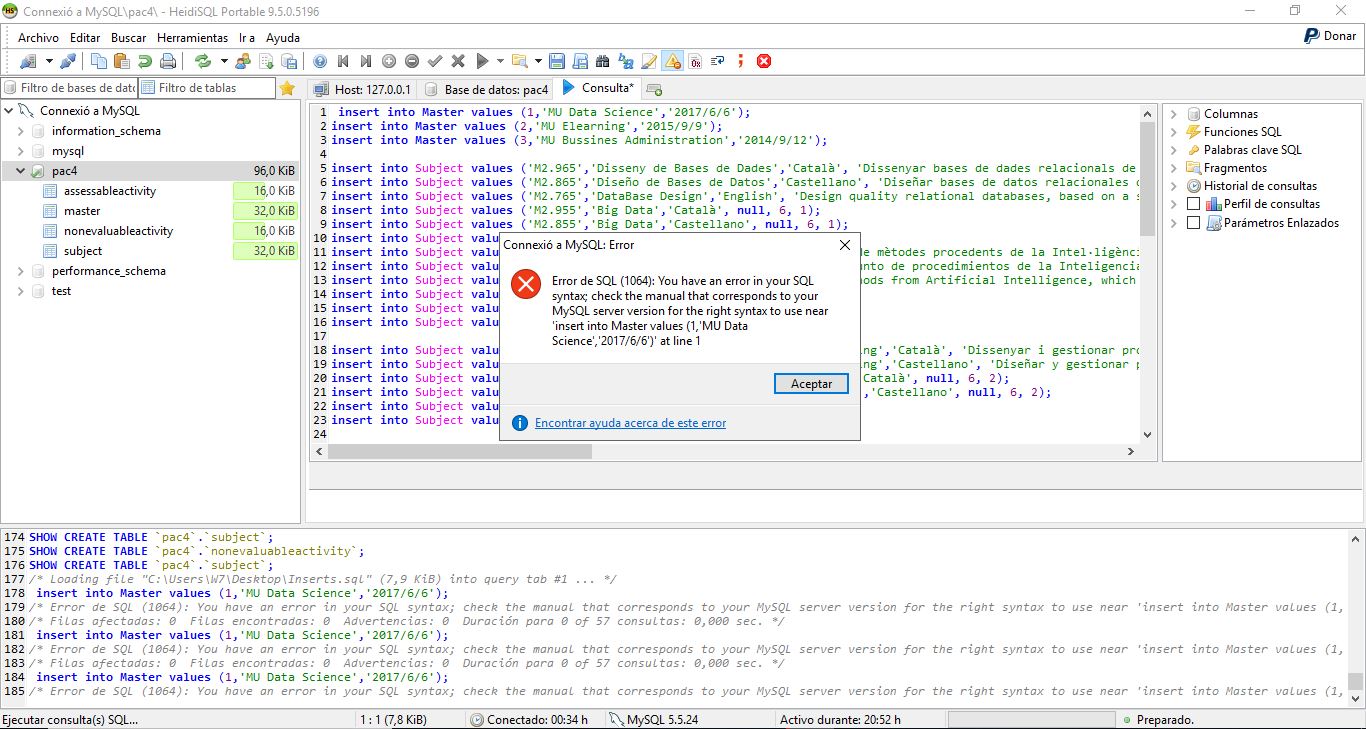This screenshot has width=1366, height=729.
Task: Click the grey cancel editing X icon
Action: coord(458,61)
